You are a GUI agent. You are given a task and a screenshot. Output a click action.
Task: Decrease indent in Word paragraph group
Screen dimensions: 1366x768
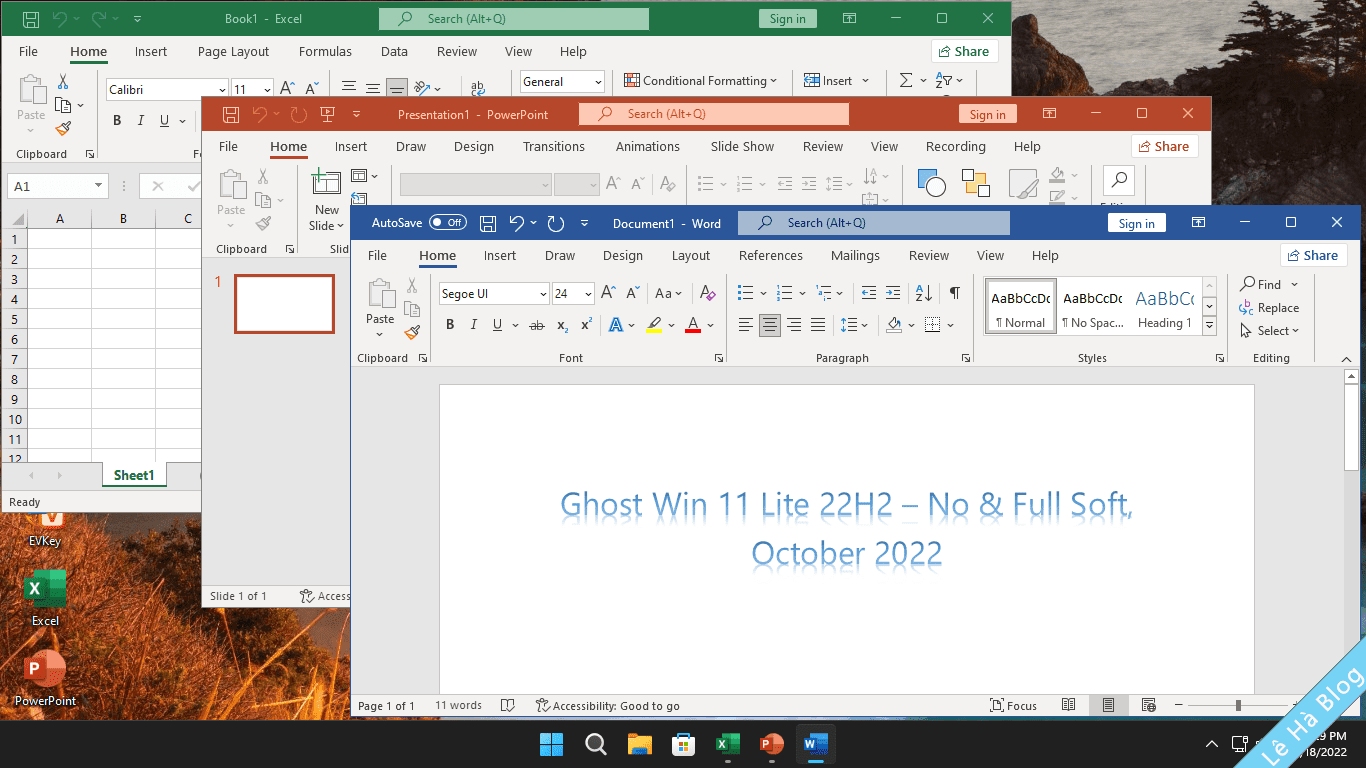(x=869, y=293)
